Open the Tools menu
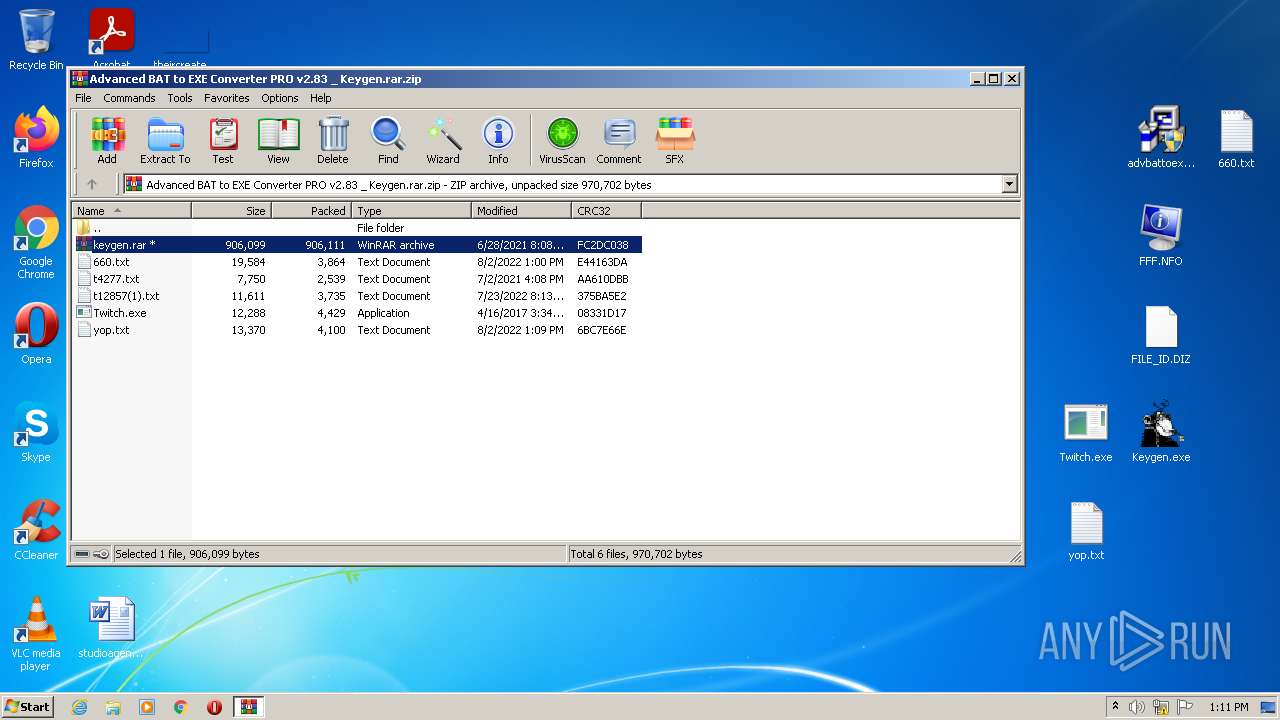 click(180, 98)
